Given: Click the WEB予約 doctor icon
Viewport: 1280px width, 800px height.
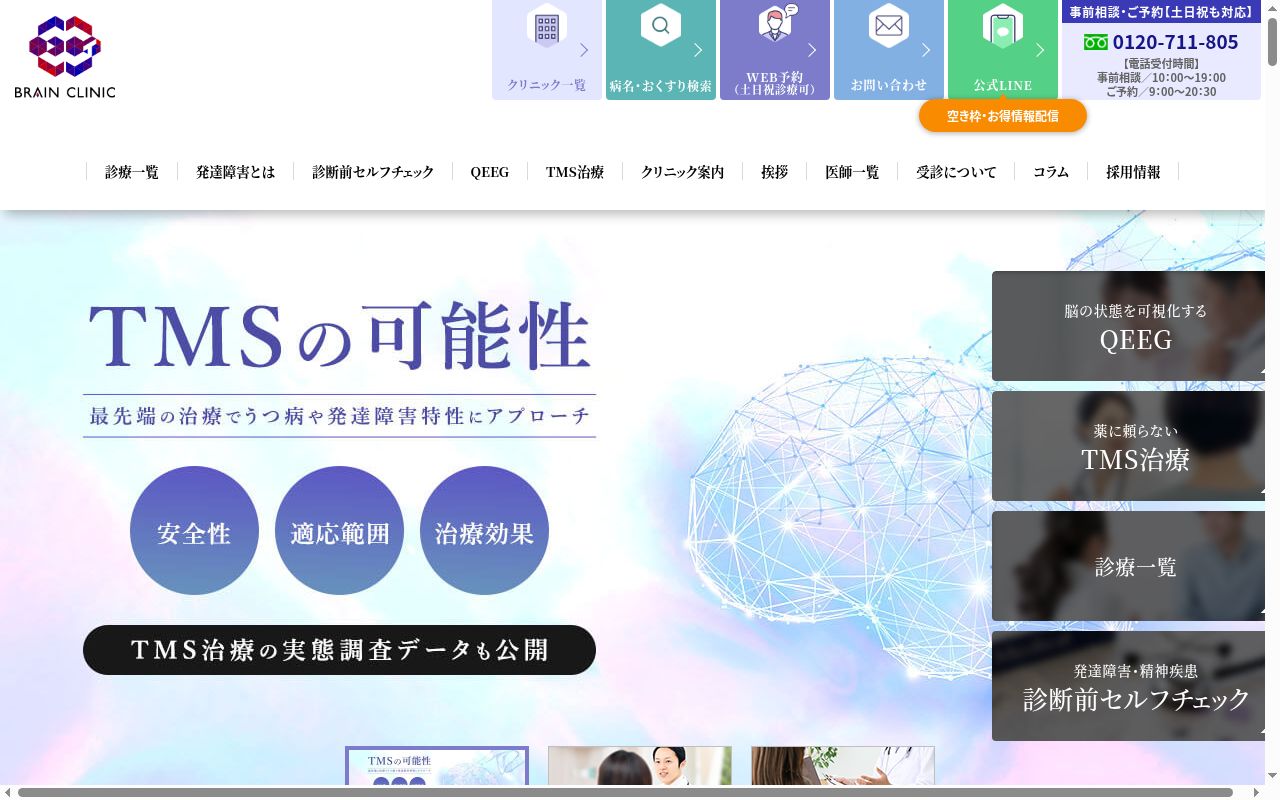Looking at the screenshot, I should tap(777, 22).
